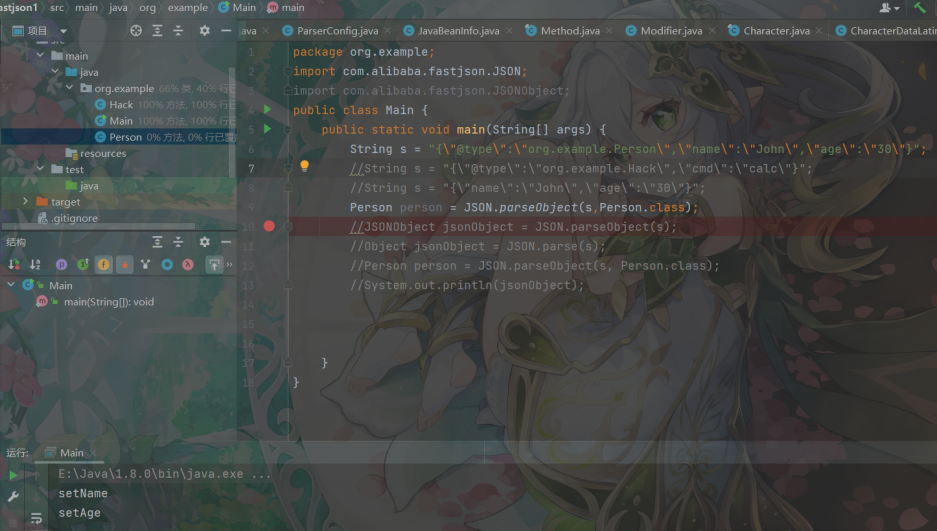The height and width of the screenshot is (531, 937).
Task: Remove the red breakpoint on line 10
Action: [x=269, y=226]
